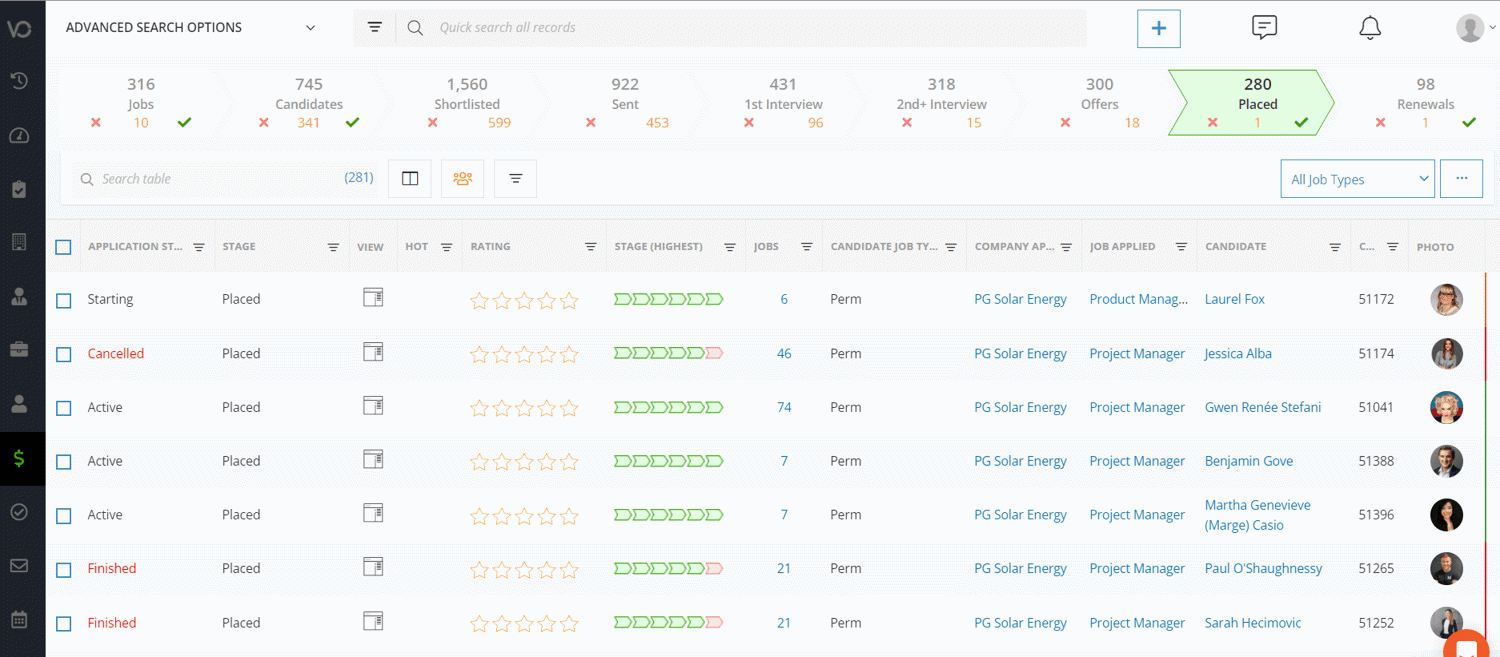The height and width of the screenshot is (657, 1500).
Task: Open the briefcase jobs icon in sidebar
Action: click(x=19, y=350)
